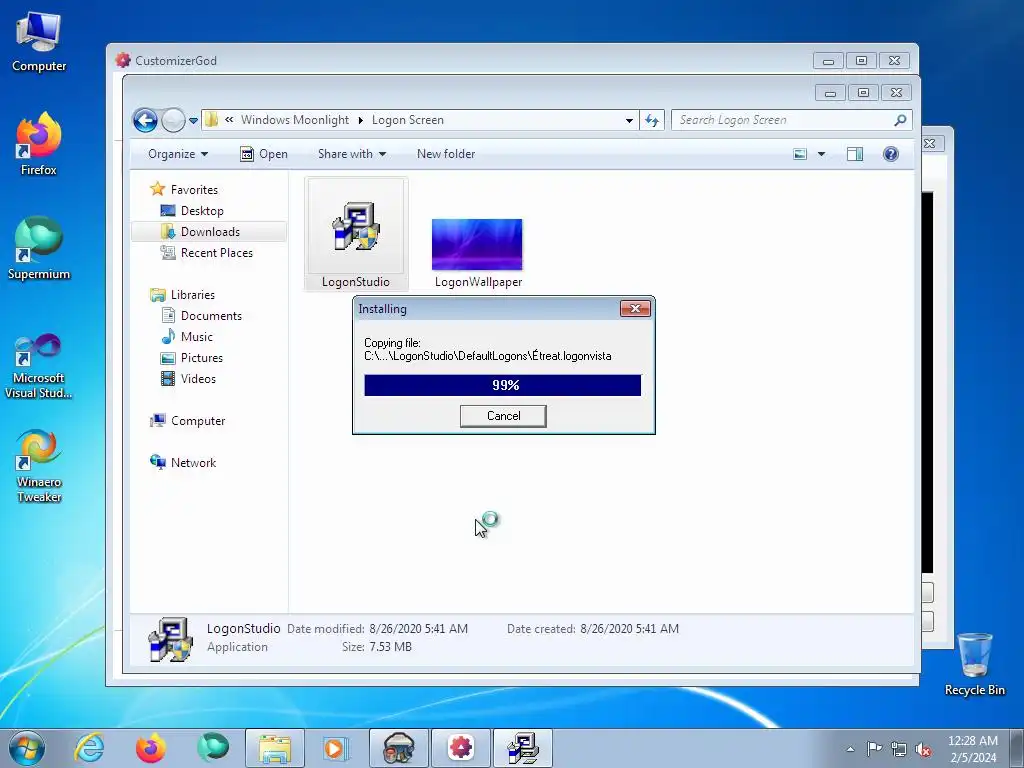Click Open in the Explorer toolbar
1024x768 pixels.
264,154
